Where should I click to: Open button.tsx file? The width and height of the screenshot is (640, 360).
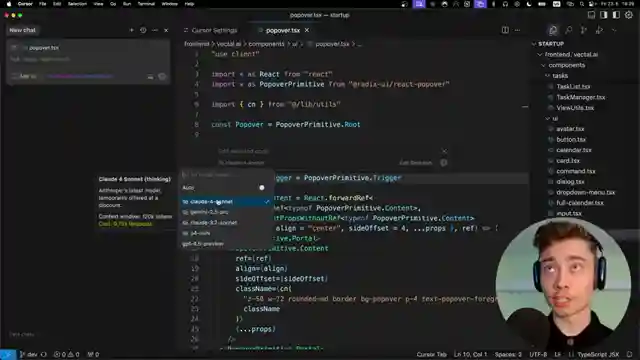[571, 140]
